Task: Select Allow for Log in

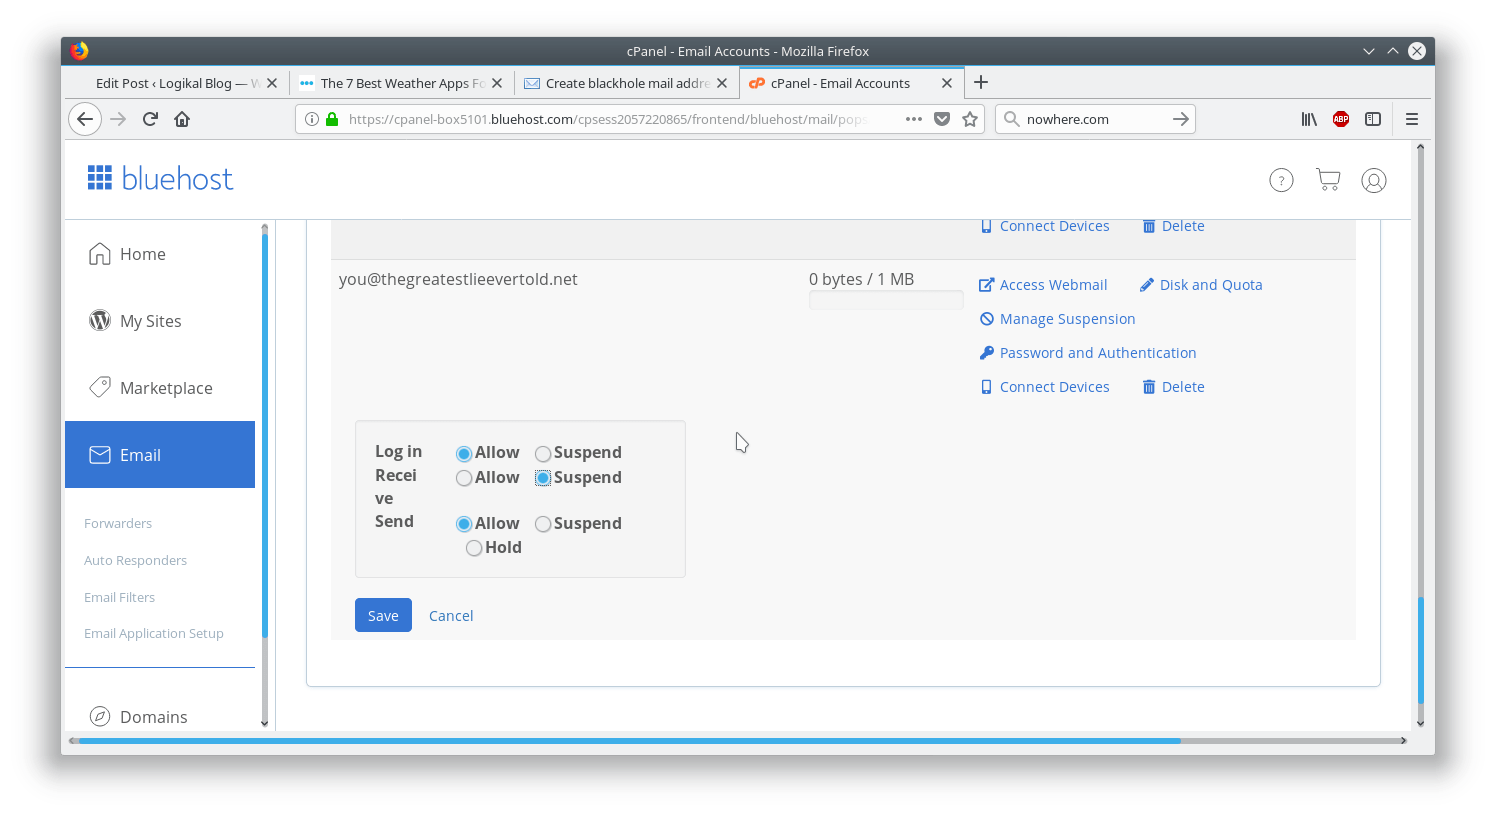Action: click(x=464, y=454)
